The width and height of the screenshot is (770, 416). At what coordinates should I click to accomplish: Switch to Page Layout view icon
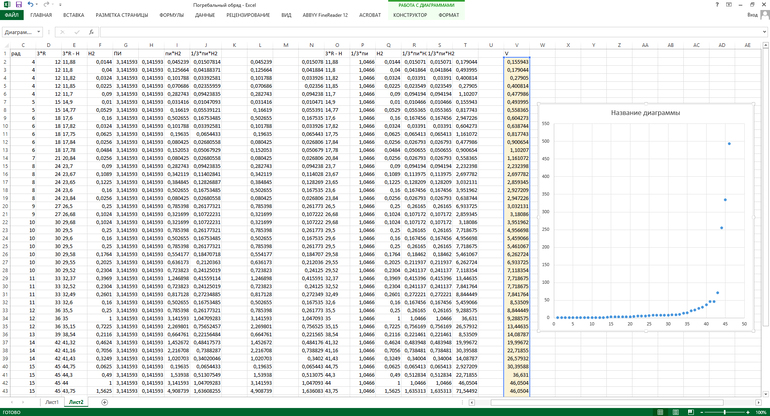[675, 412]
